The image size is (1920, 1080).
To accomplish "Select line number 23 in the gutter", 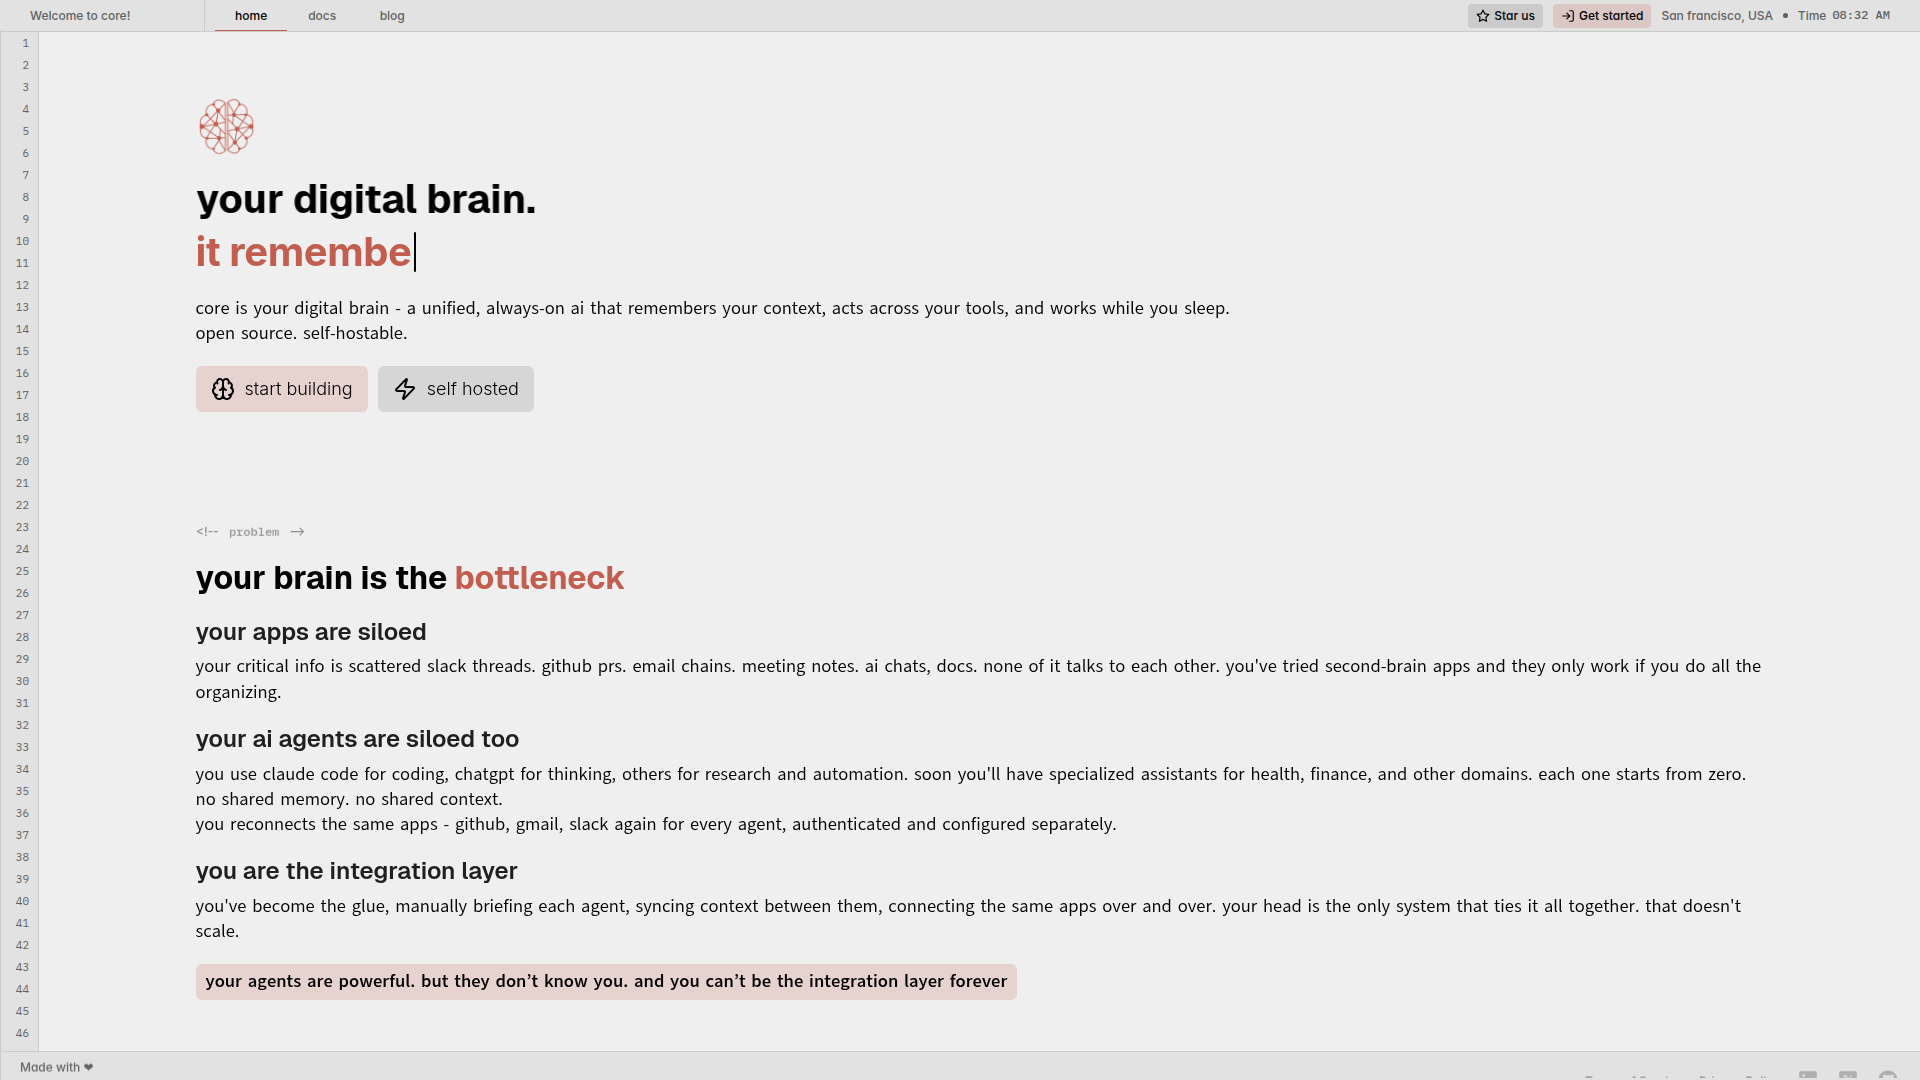I will (x=22, y=527).
